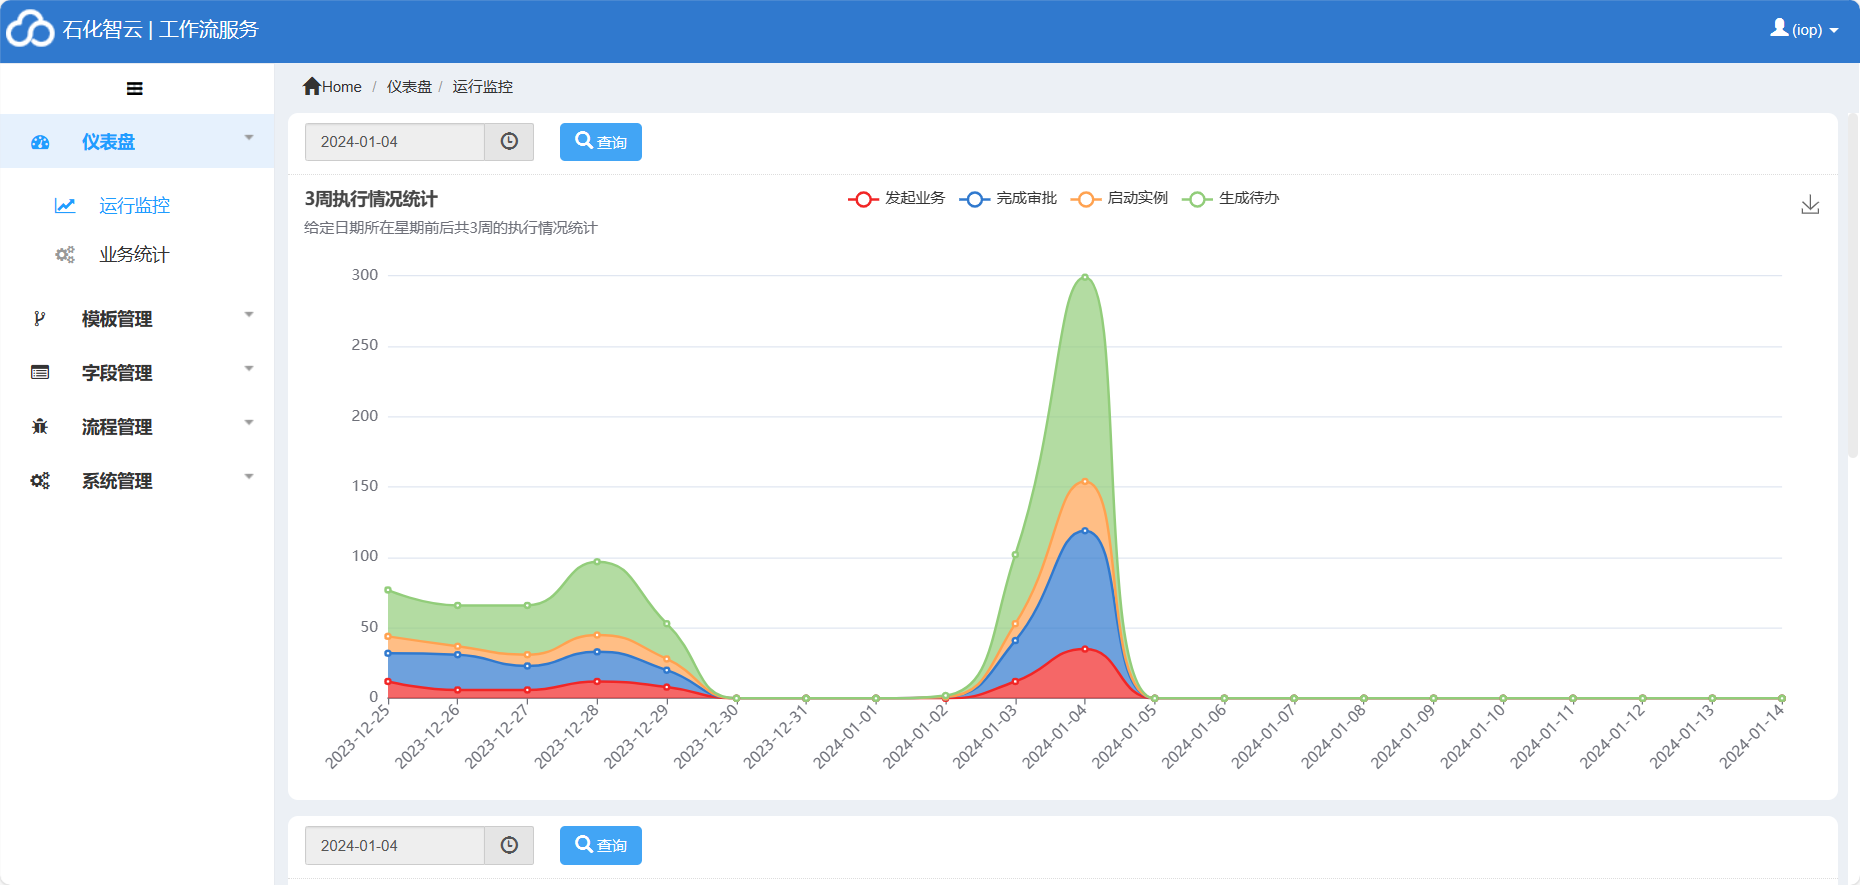This screenshot has height=885, width=1860.
Task: Click the list icon beside 字段管理
Action: [40, 373]
